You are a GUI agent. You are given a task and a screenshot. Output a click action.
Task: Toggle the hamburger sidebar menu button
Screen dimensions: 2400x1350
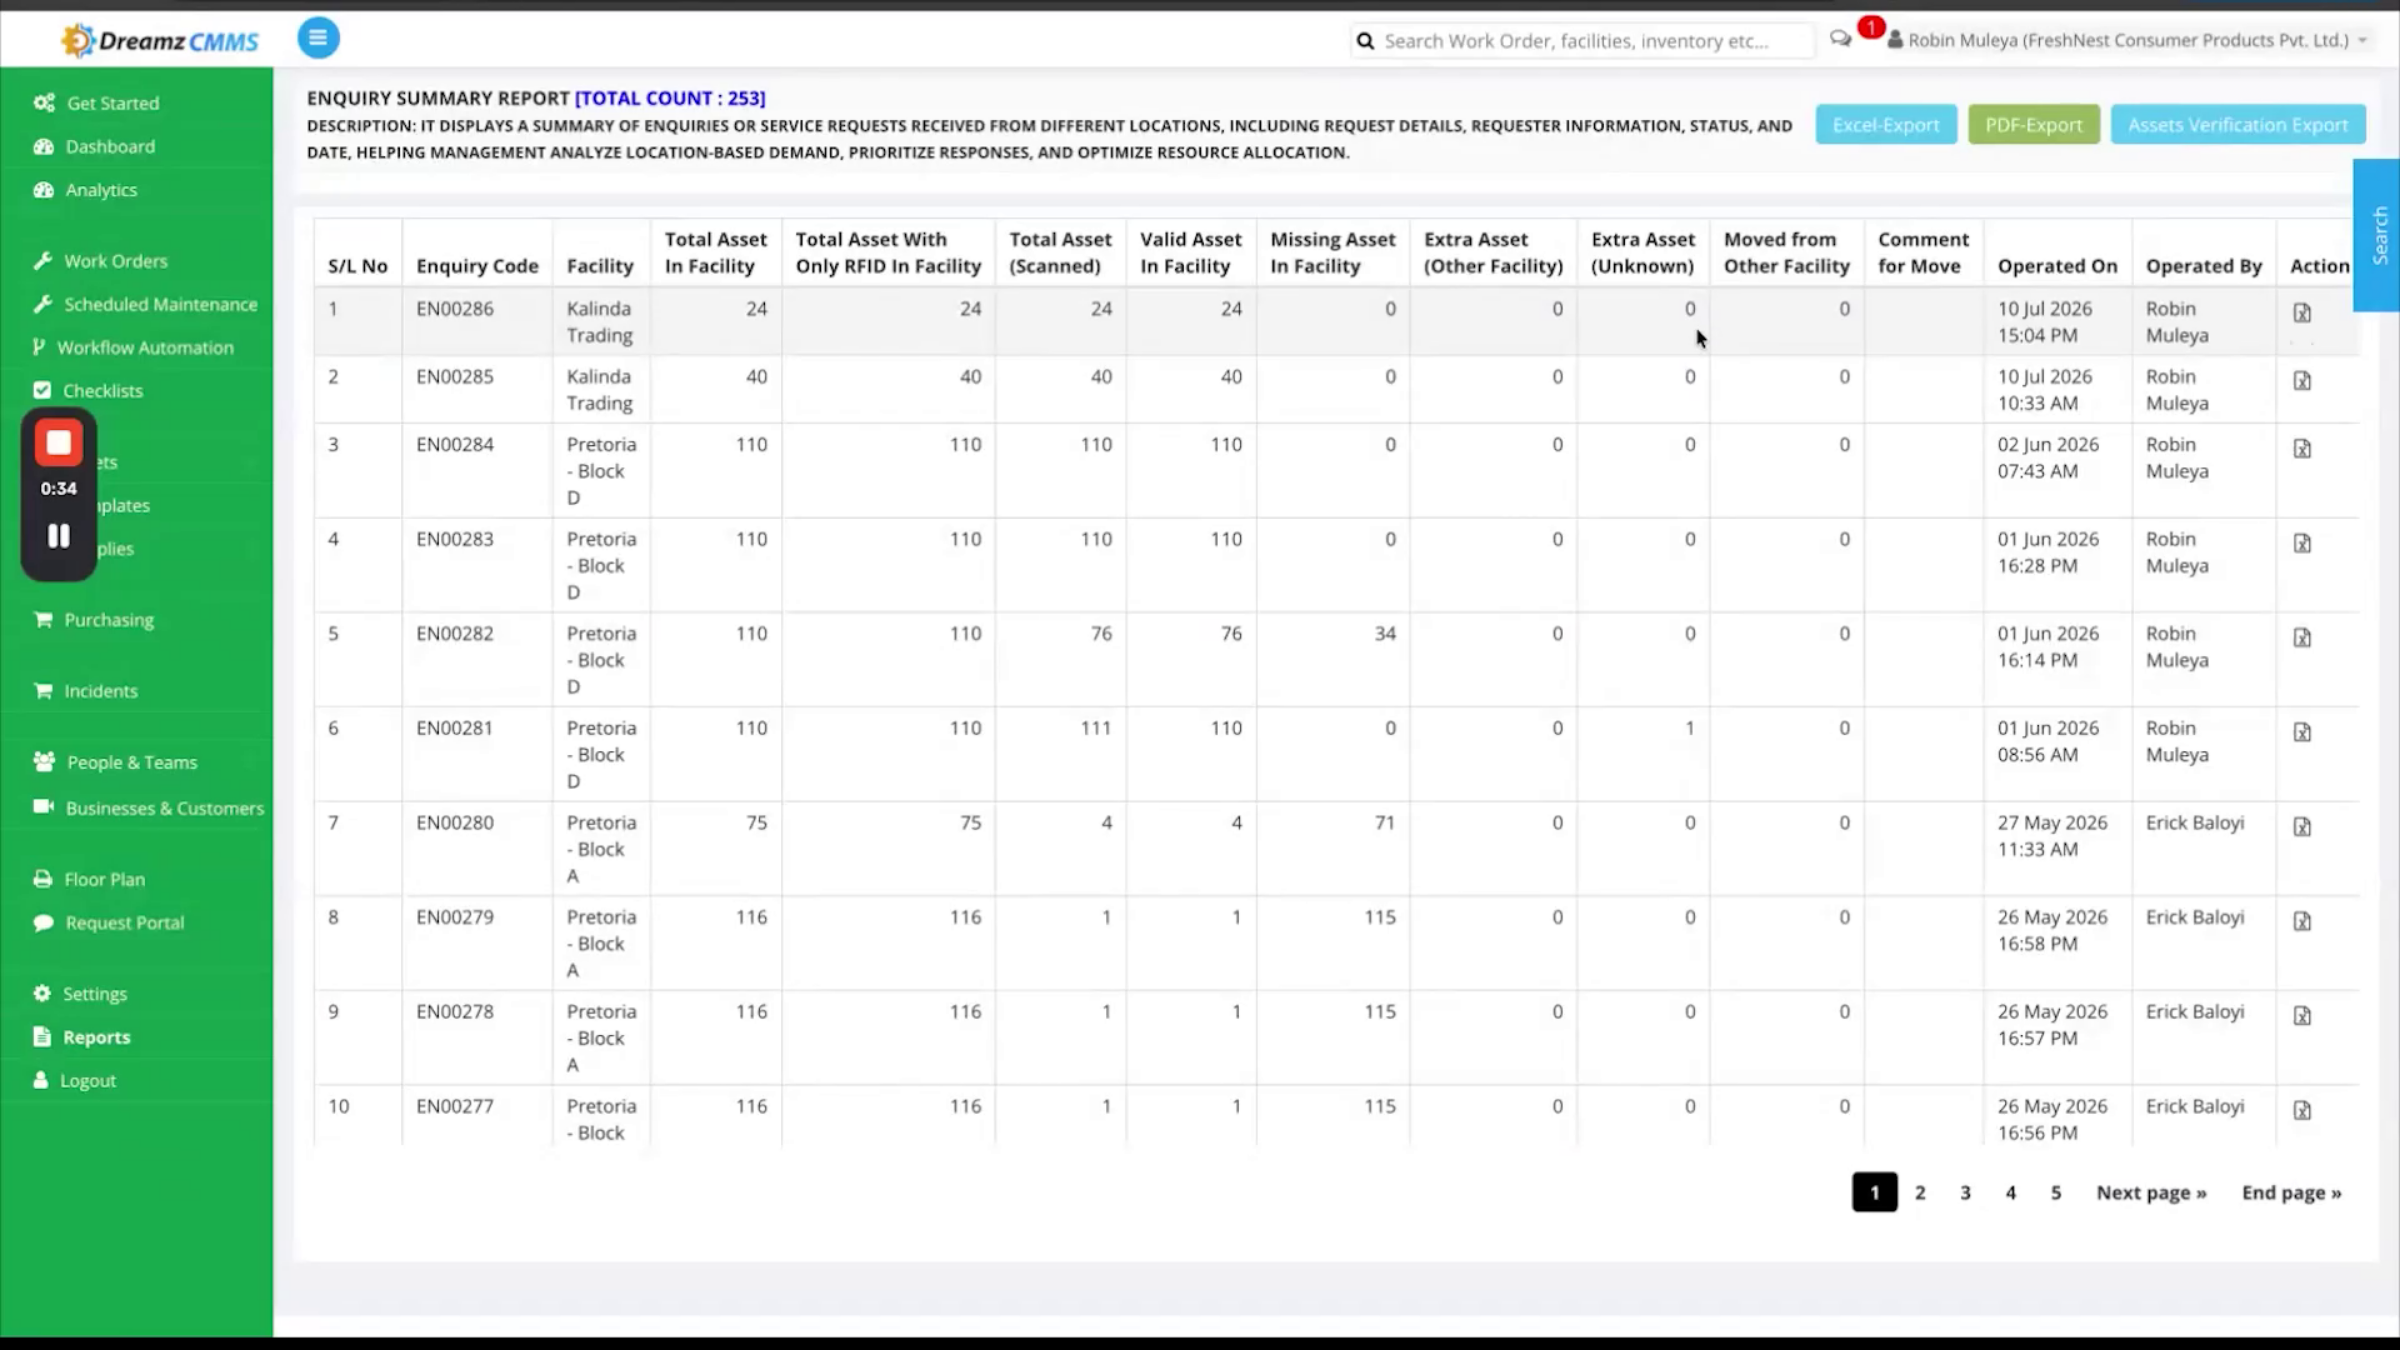pyautogui.click(x=318, y=38)
